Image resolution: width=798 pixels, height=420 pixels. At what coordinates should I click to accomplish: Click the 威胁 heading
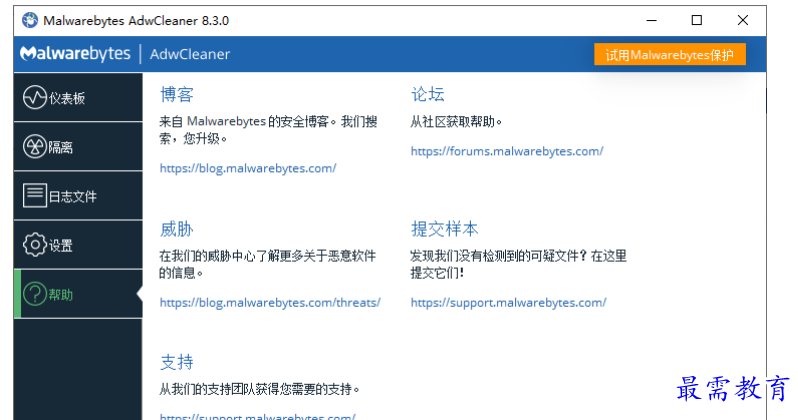[x=177, y=229]
